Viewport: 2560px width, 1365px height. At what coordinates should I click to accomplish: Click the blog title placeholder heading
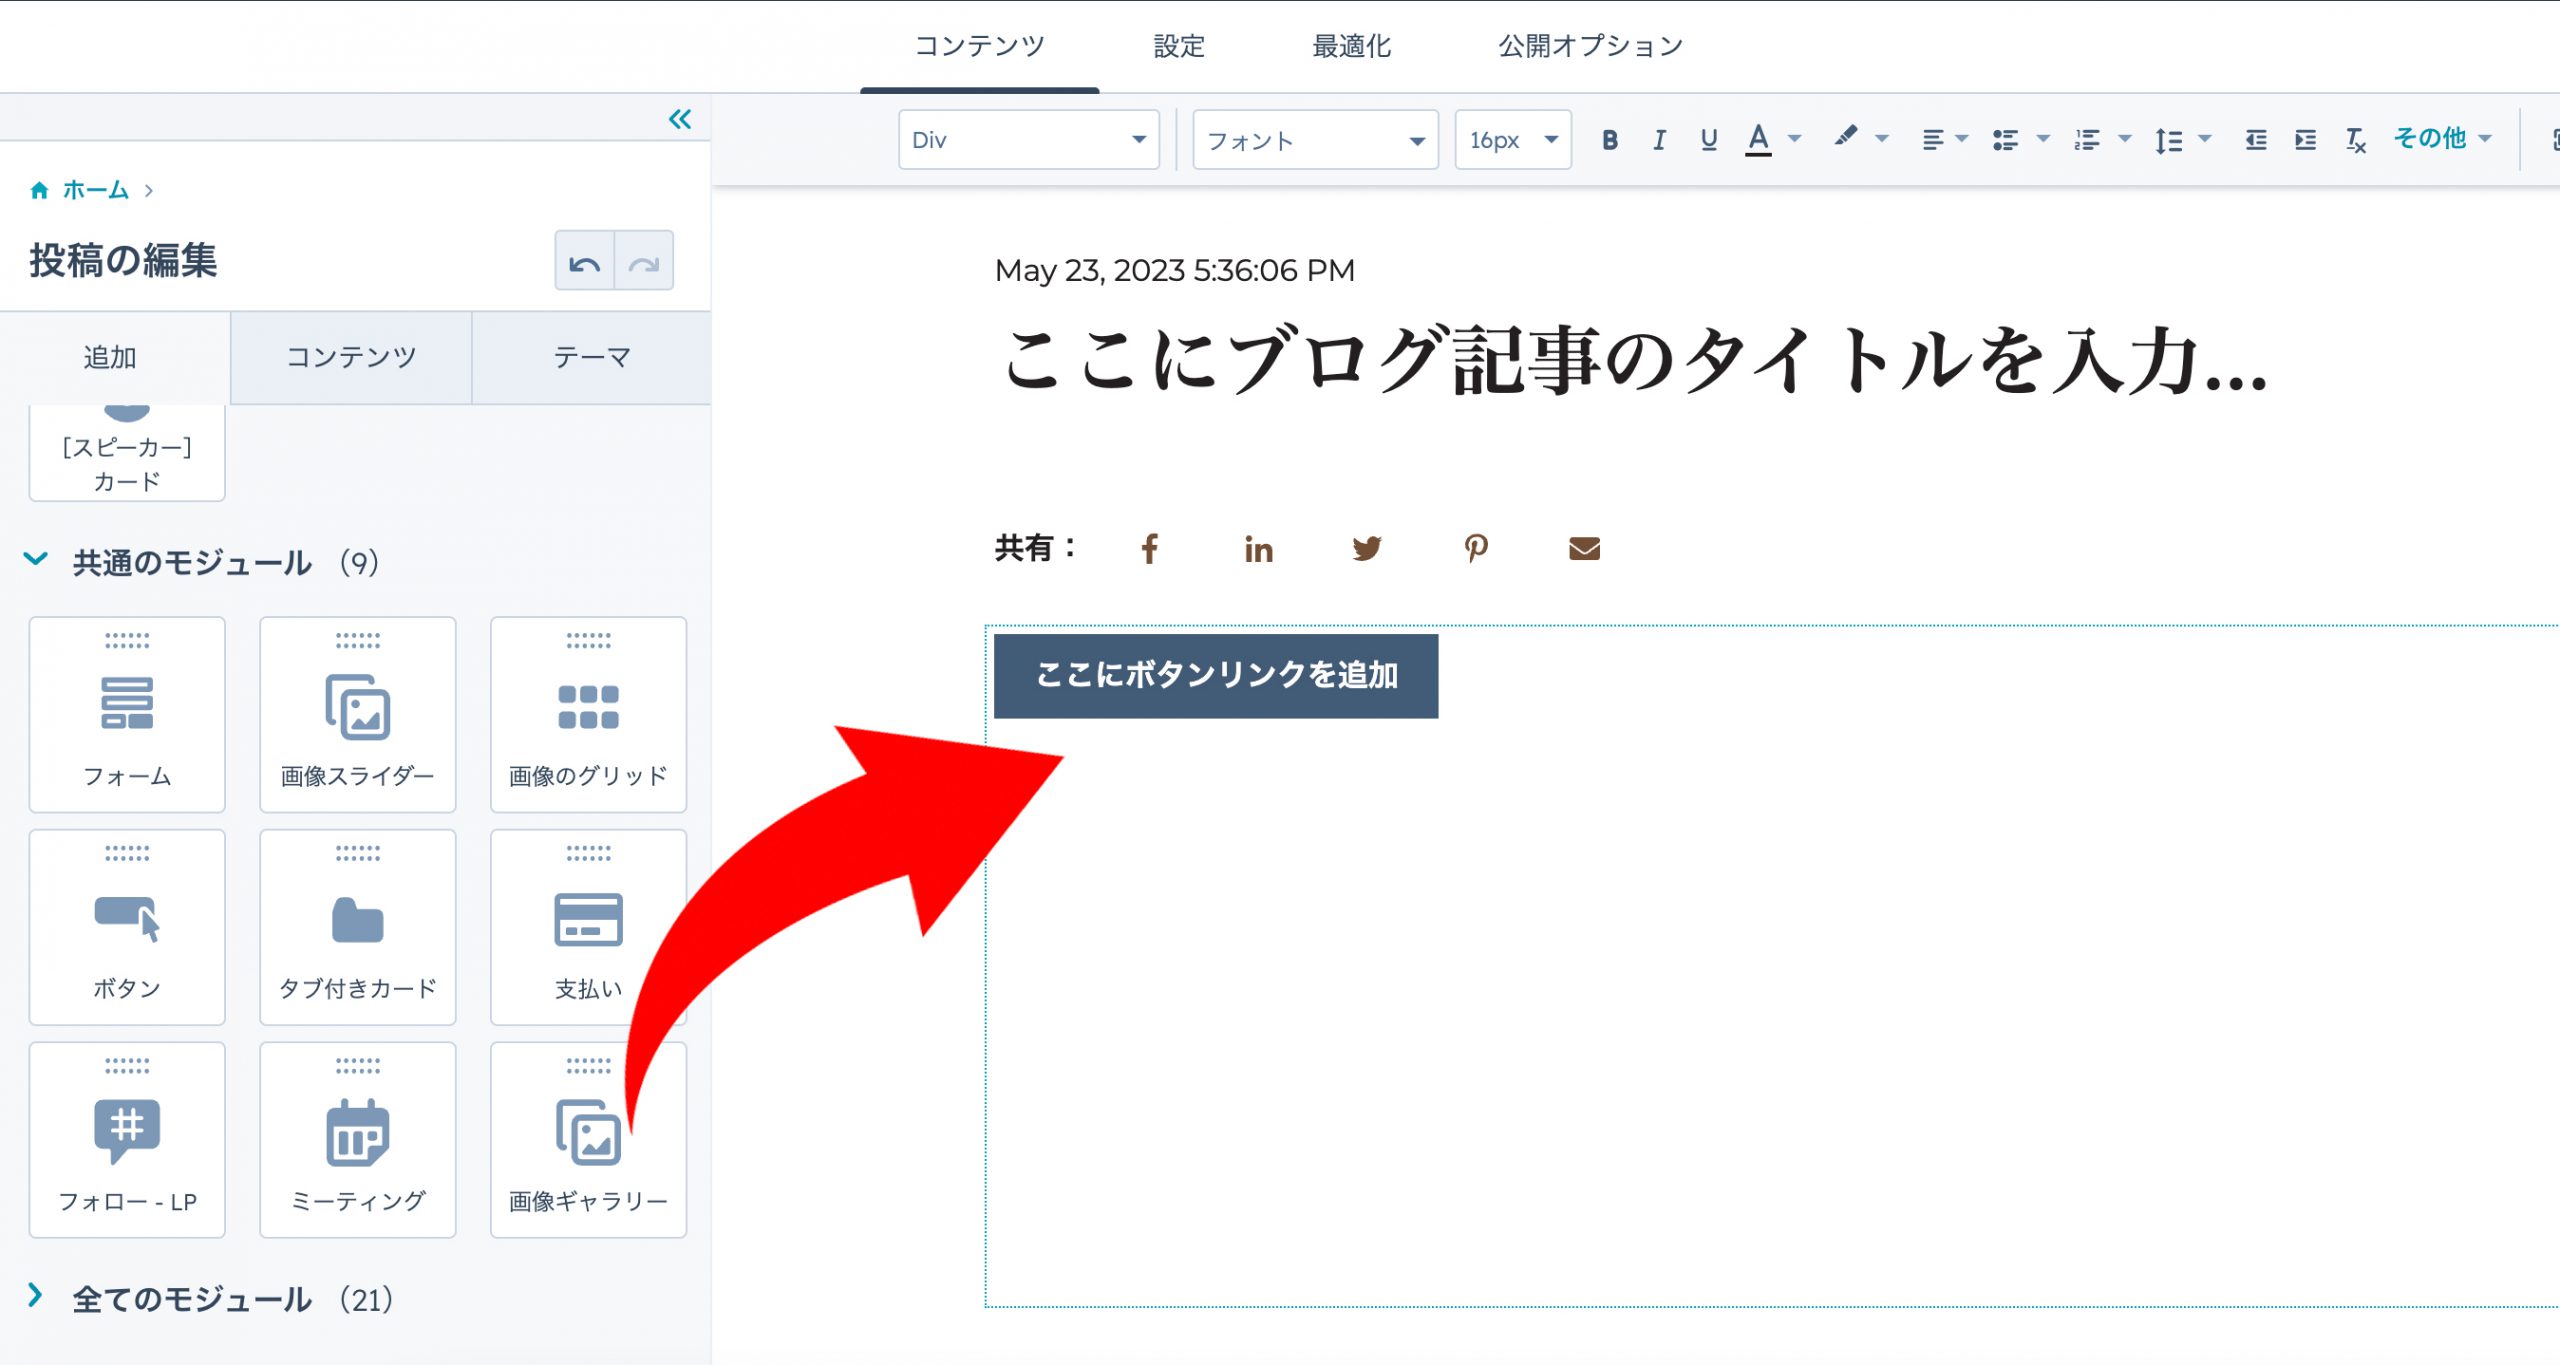(1635, 360)
